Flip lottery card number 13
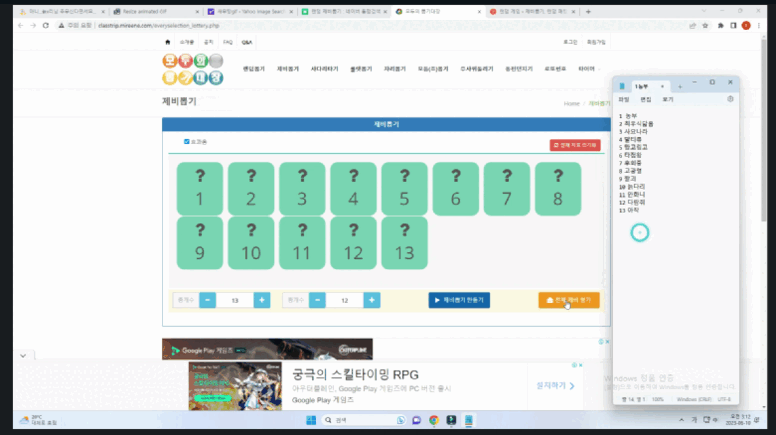The height and width of the screenshot is (435, 776). pyautogui.click(x=404, y=243)
